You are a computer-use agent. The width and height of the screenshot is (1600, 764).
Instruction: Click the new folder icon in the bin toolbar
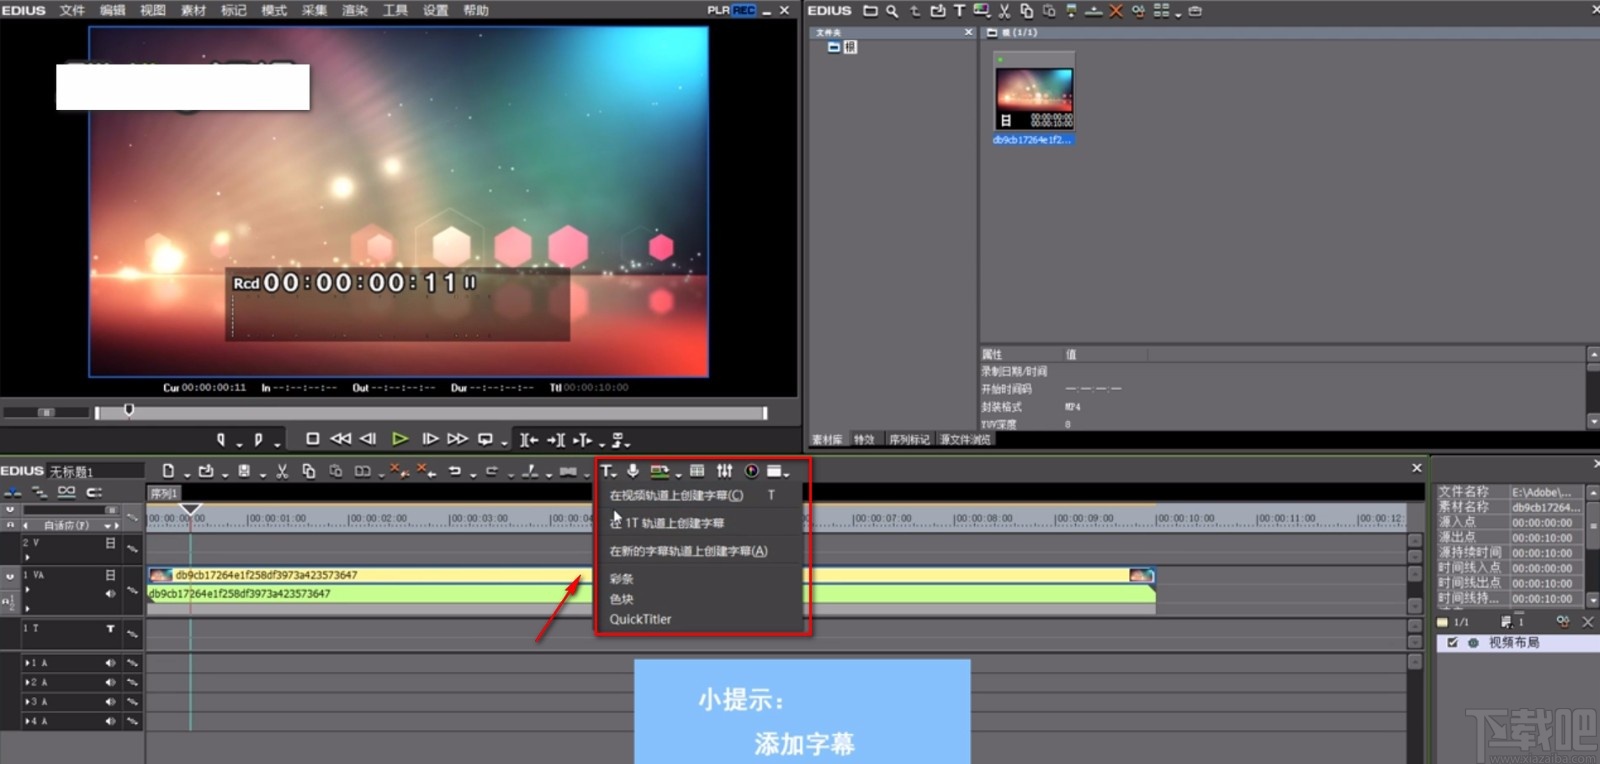click(x=870, y=11)
